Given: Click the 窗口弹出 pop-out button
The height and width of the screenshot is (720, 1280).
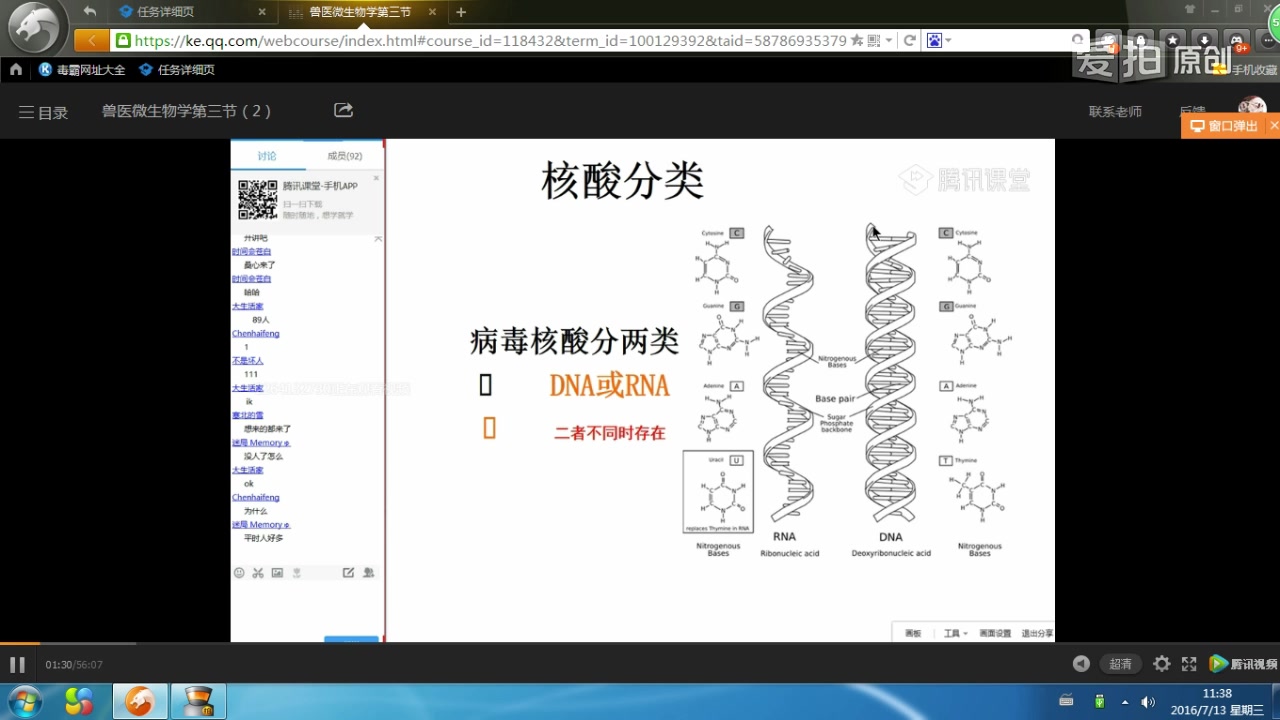Looking at the screenshot, I should tap(1225, 126).
